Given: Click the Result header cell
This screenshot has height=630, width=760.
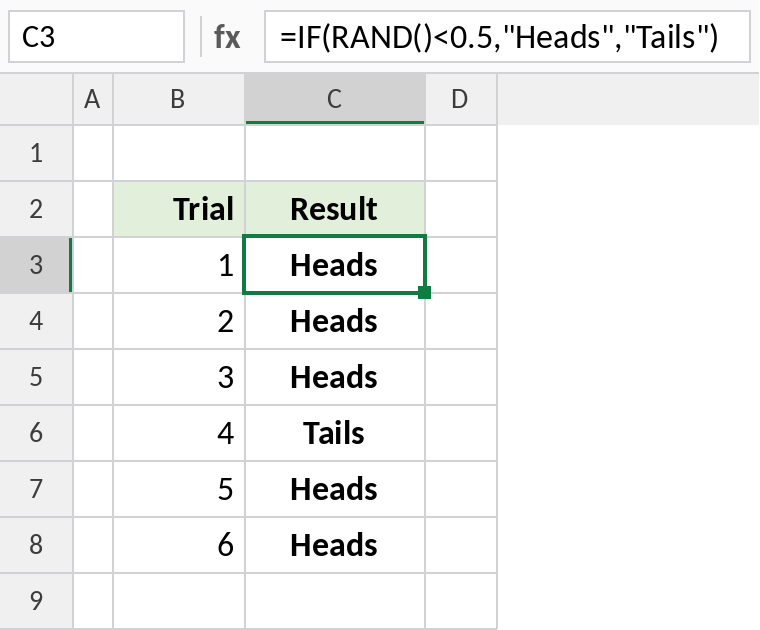Looking at the screenshot, I should 335,209.
